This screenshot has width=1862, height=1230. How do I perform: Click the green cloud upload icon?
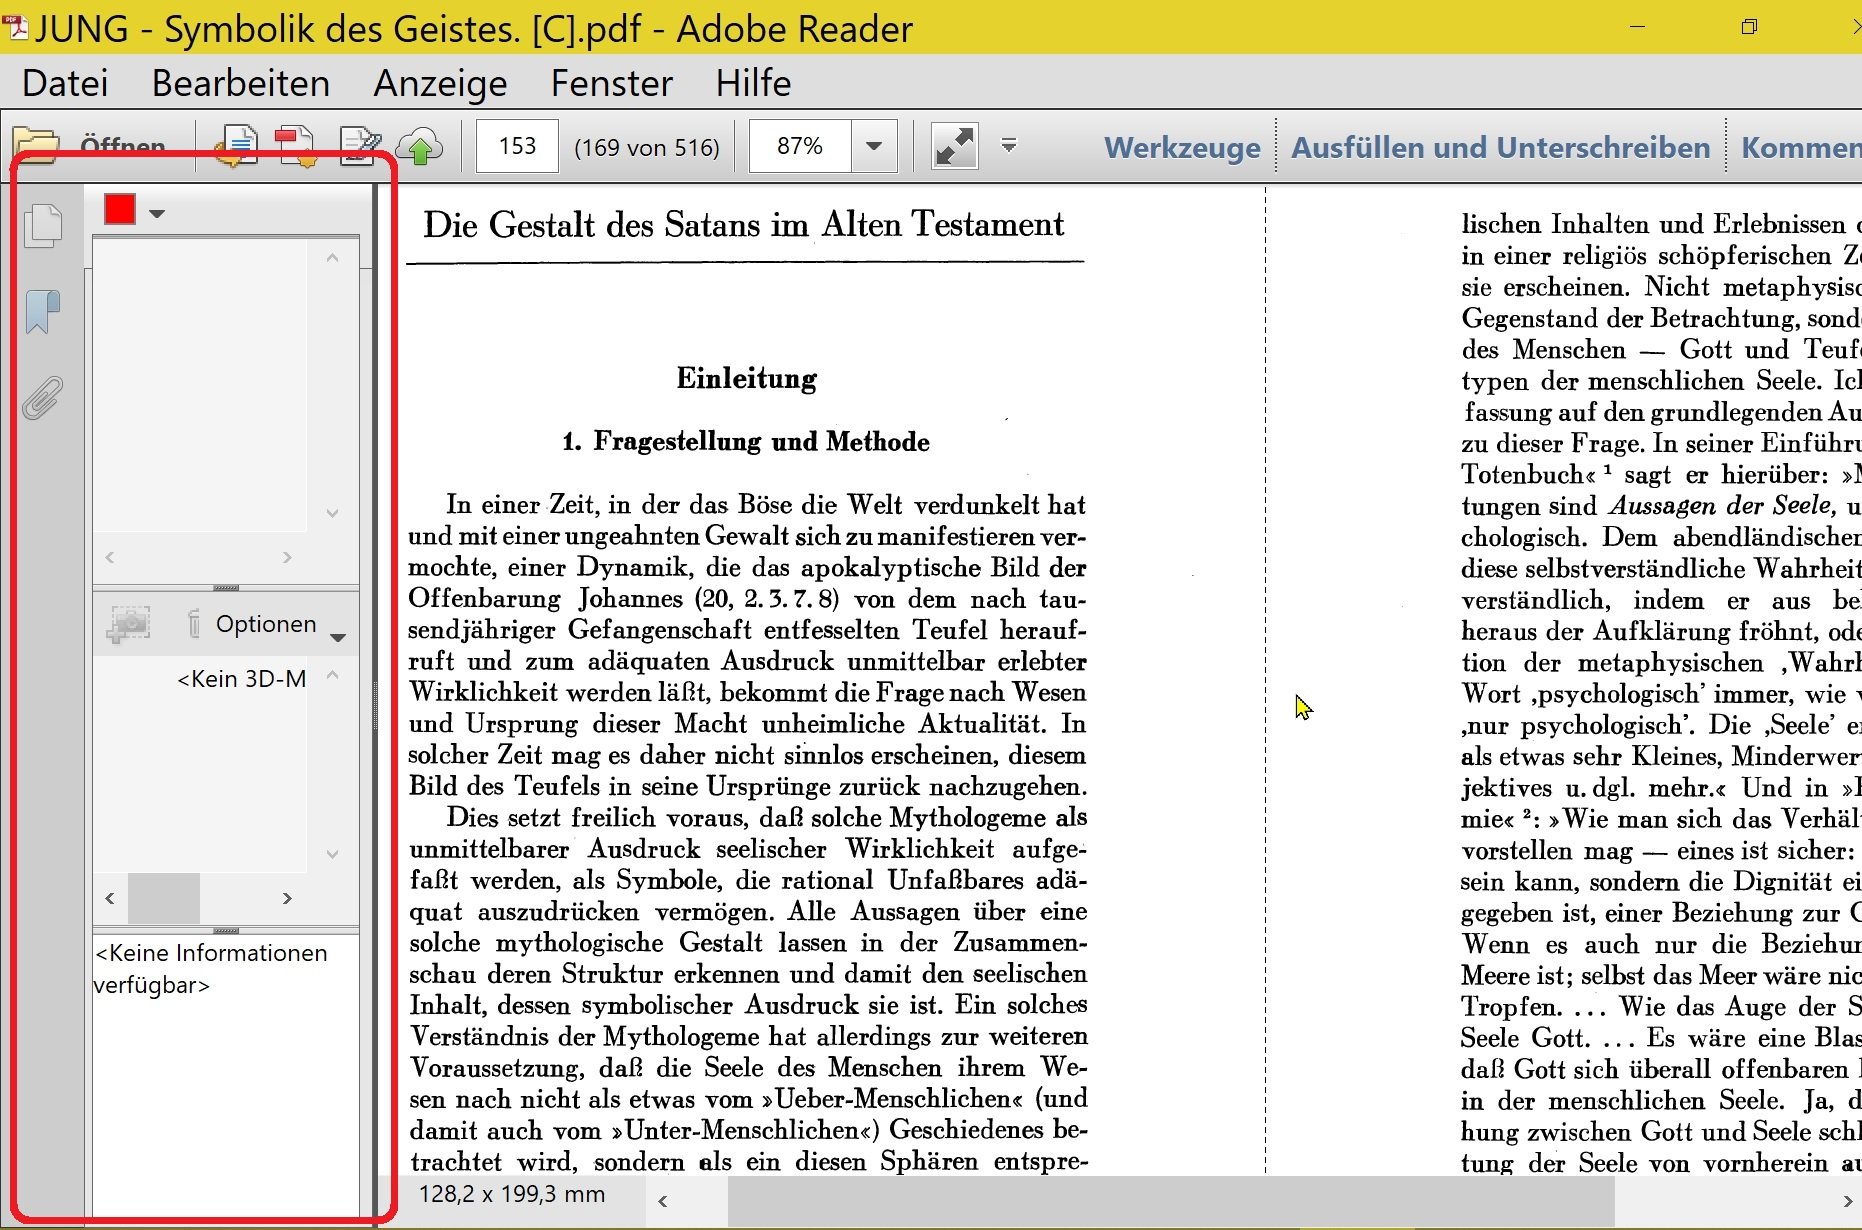click(420, 146)
